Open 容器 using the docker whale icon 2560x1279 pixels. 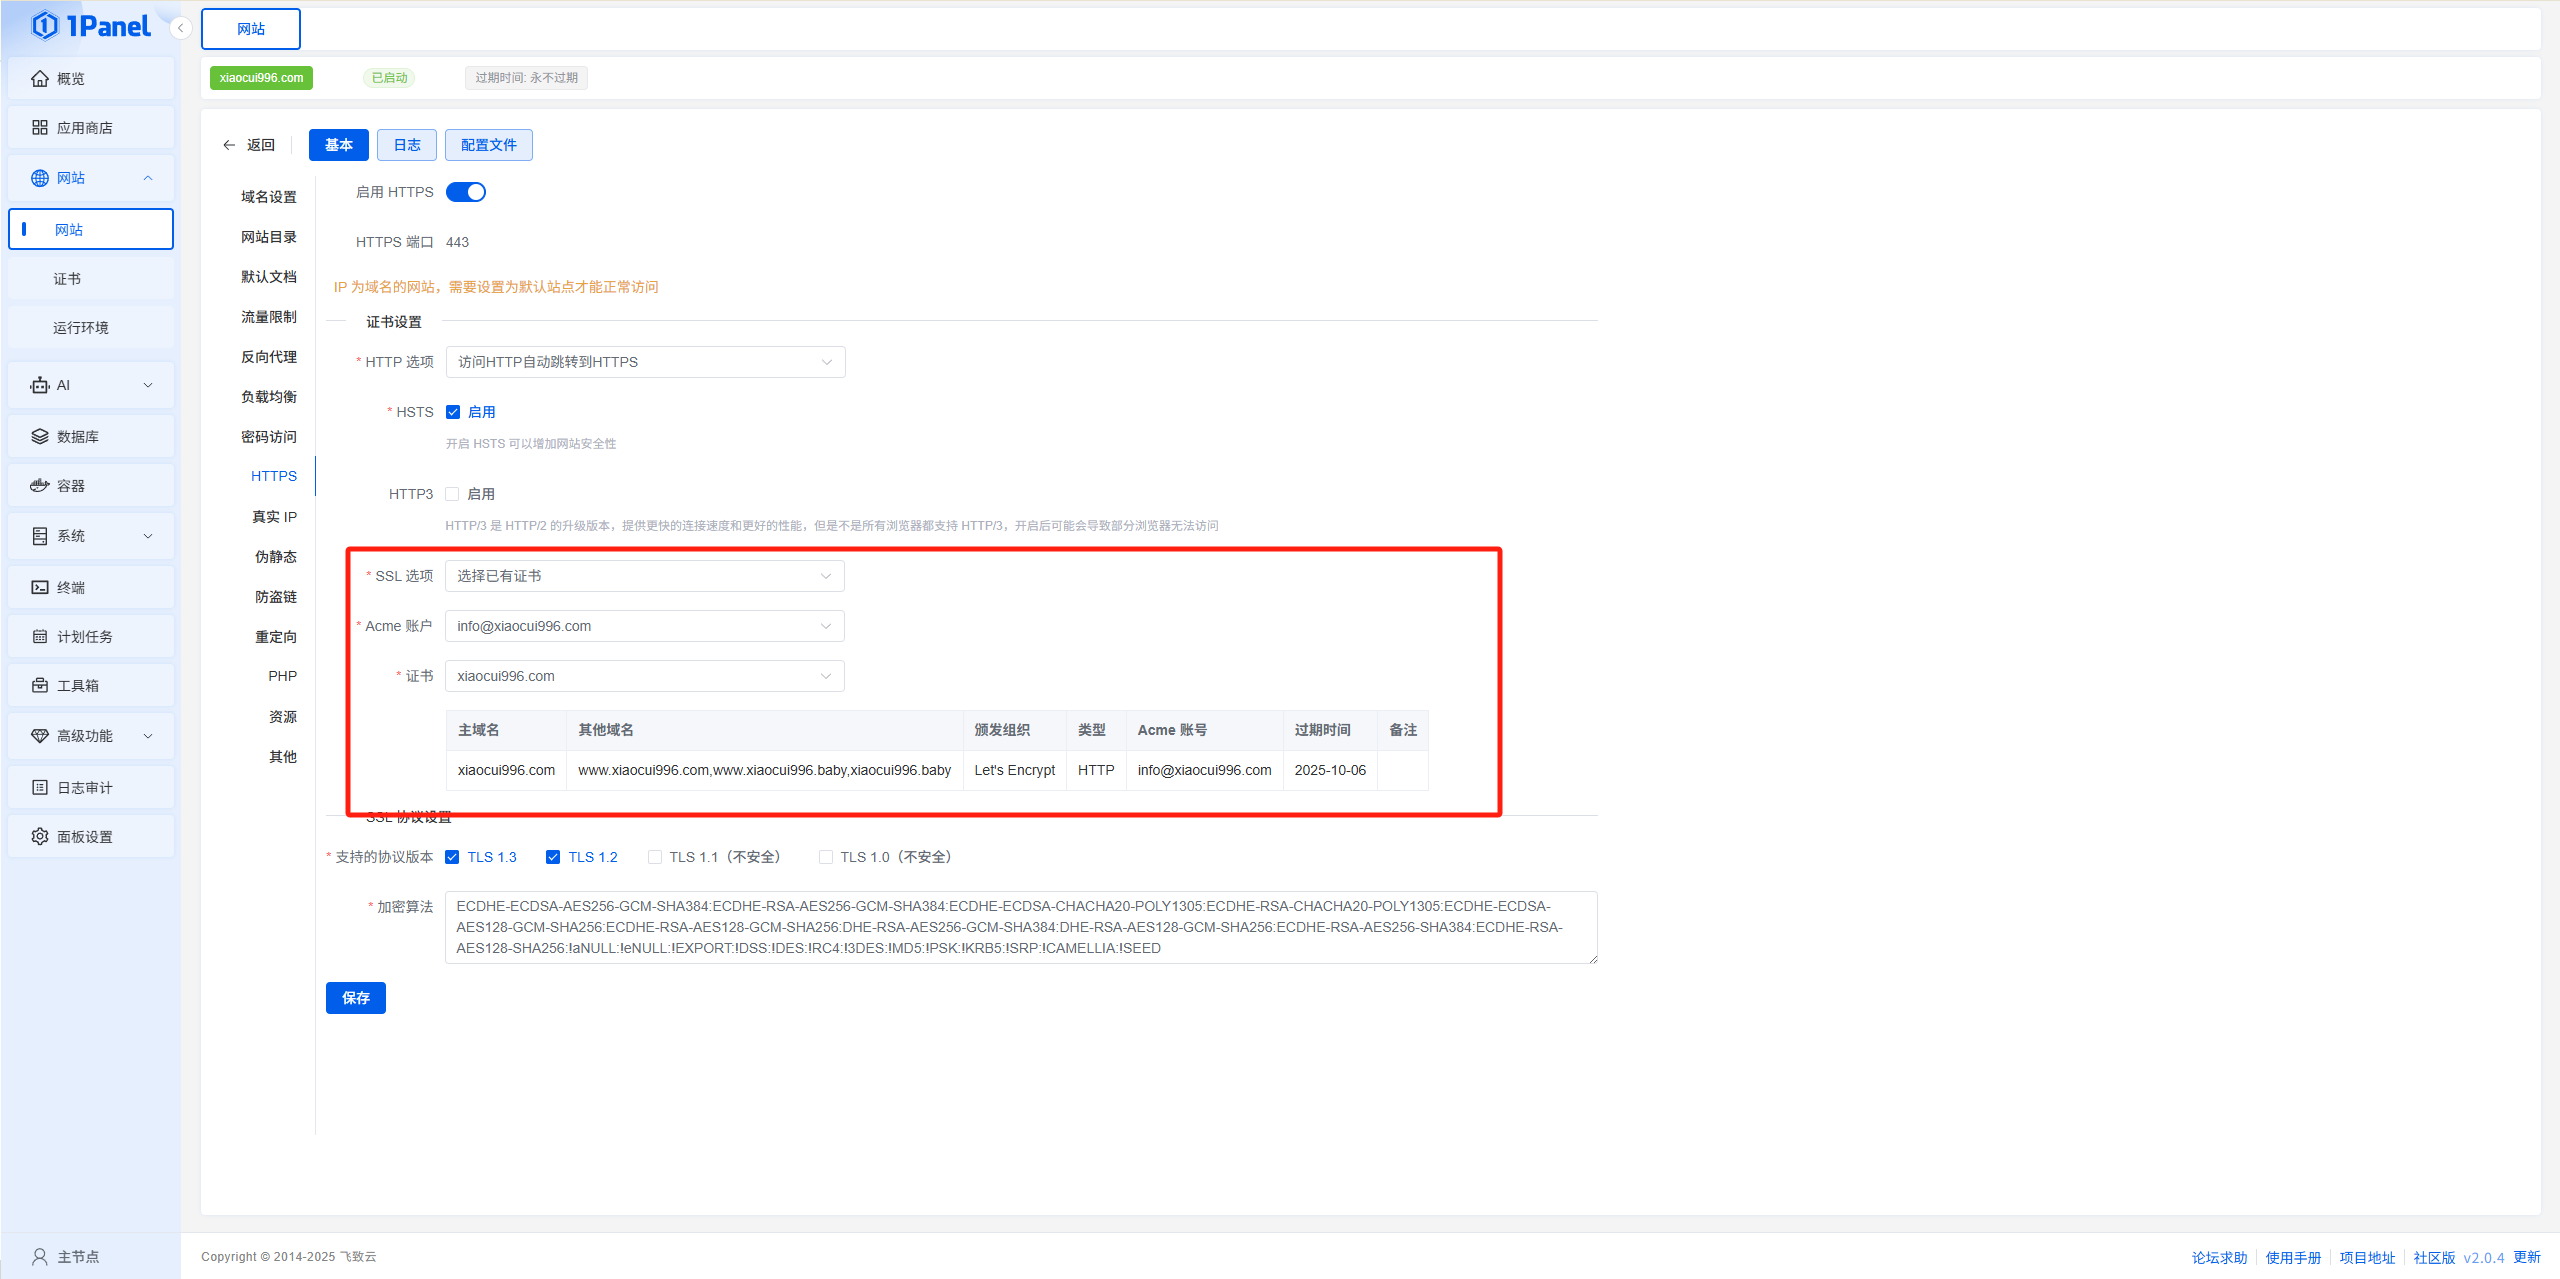tap(40, 486)
